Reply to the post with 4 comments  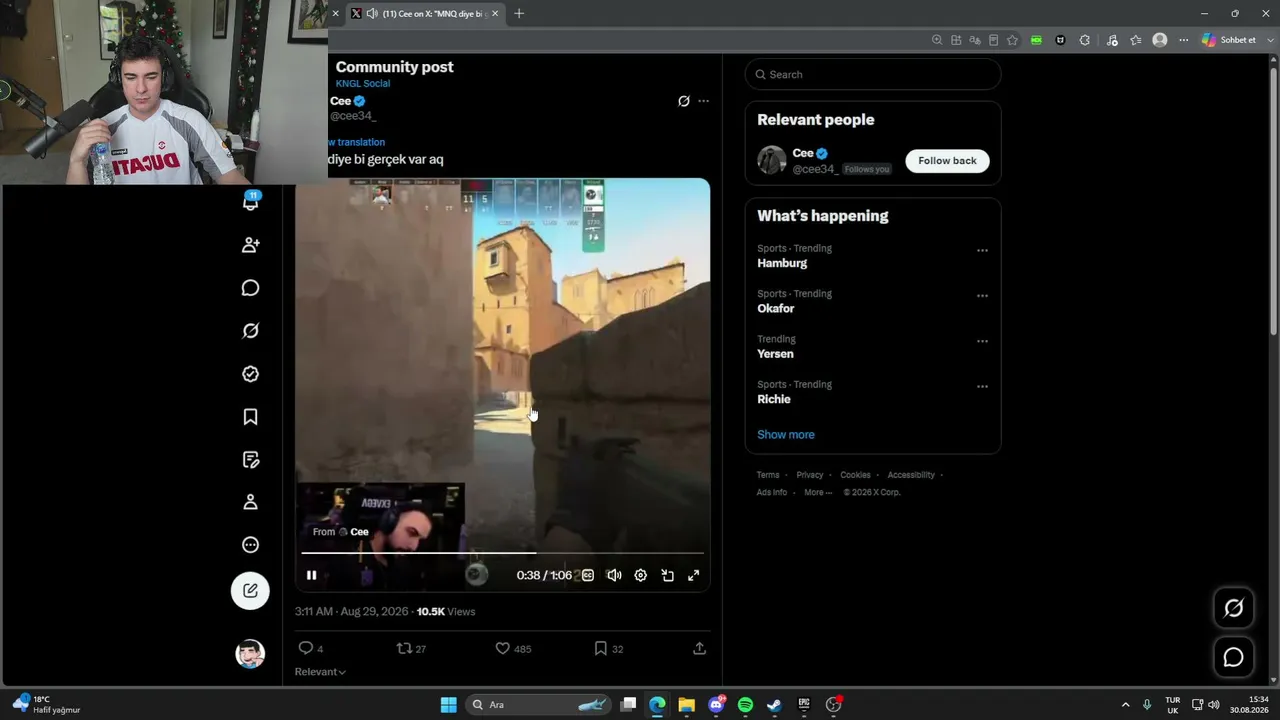(x=311, y=648)
